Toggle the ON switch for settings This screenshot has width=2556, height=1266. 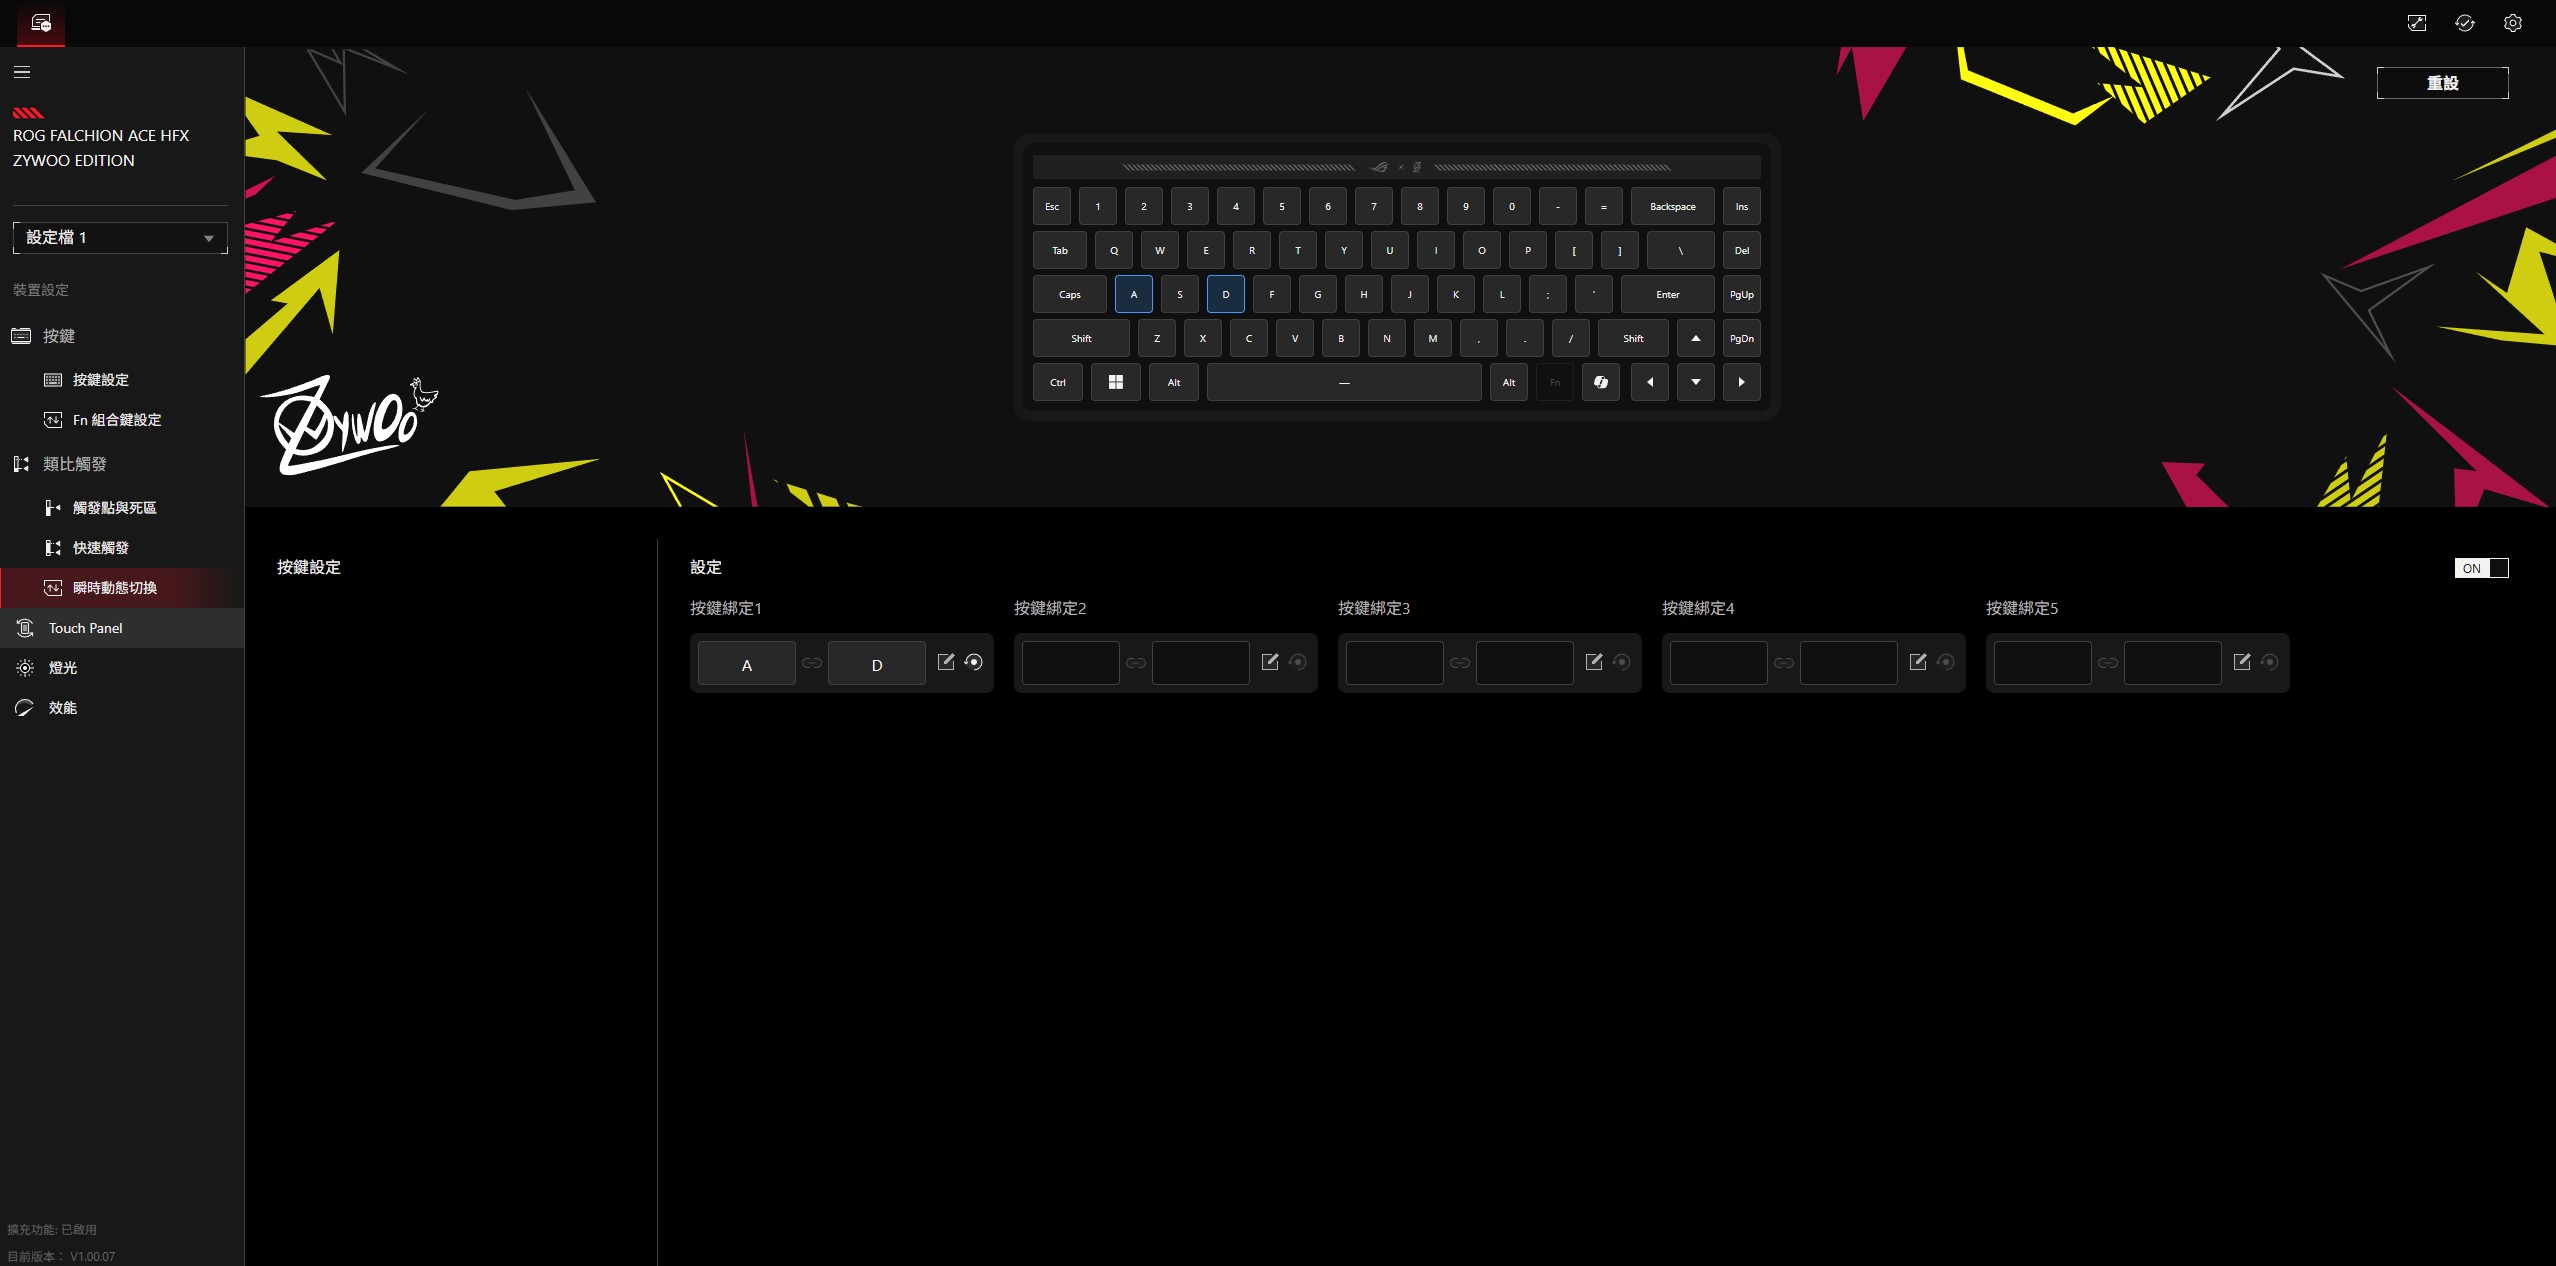[x=2481, y=568]
